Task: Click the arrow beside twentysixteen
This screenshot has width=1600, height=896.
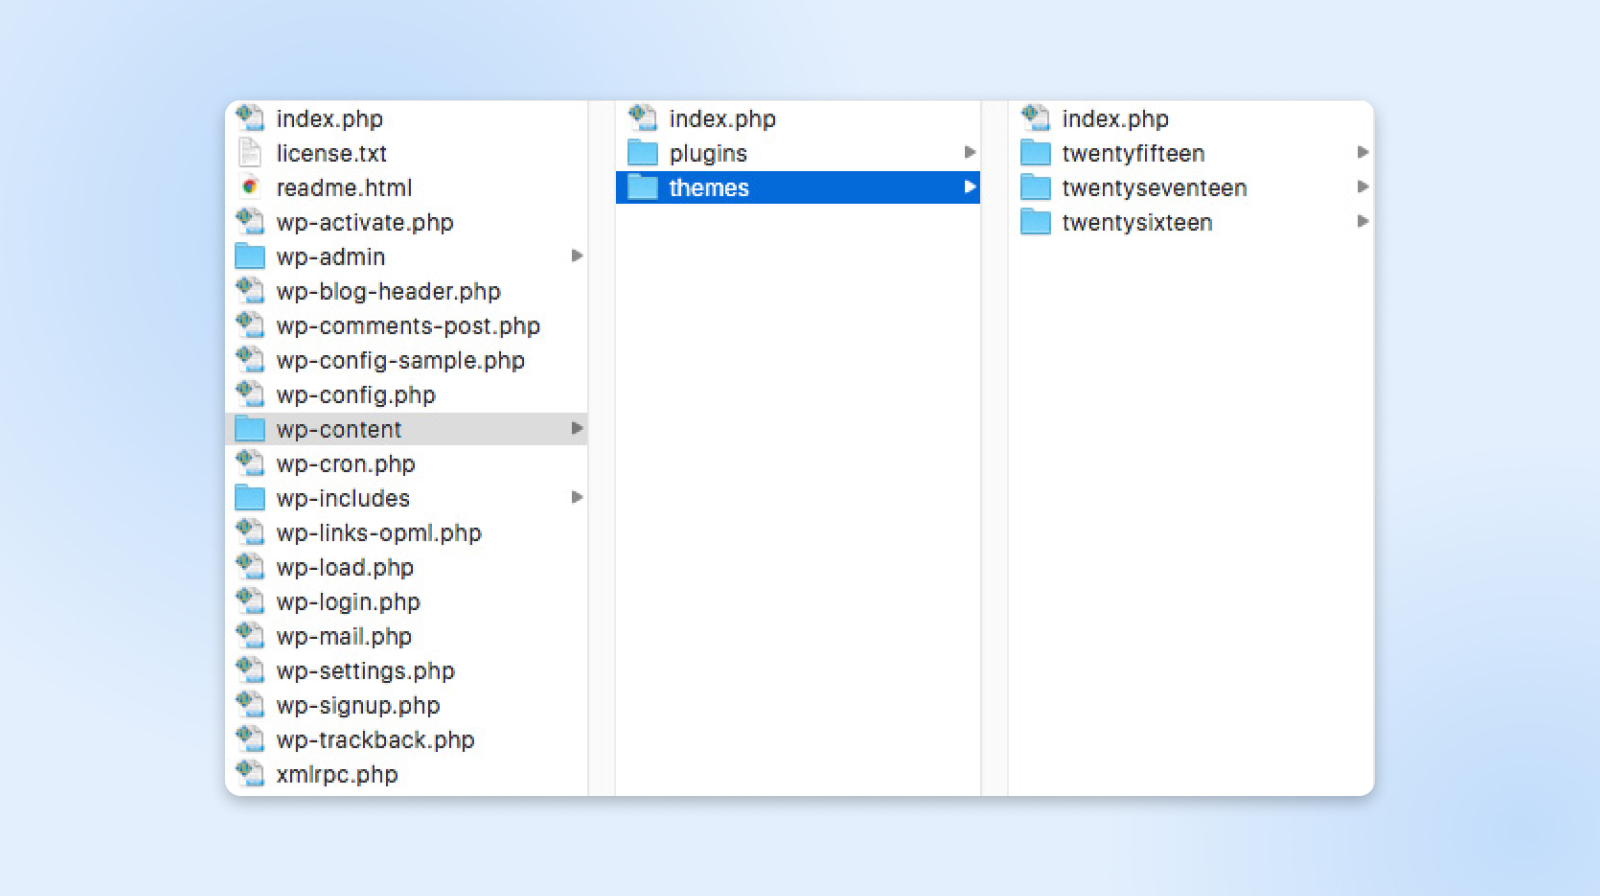Action: tap(1362, 221)
